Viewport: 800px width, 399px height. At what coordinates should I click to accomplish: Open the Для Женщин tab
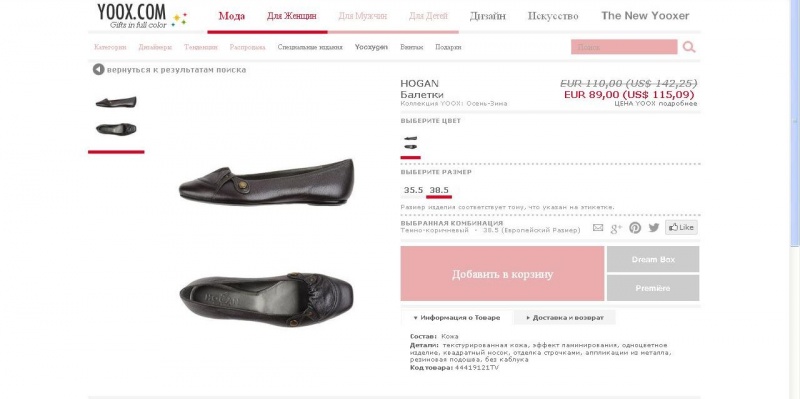tap(291, 16)
